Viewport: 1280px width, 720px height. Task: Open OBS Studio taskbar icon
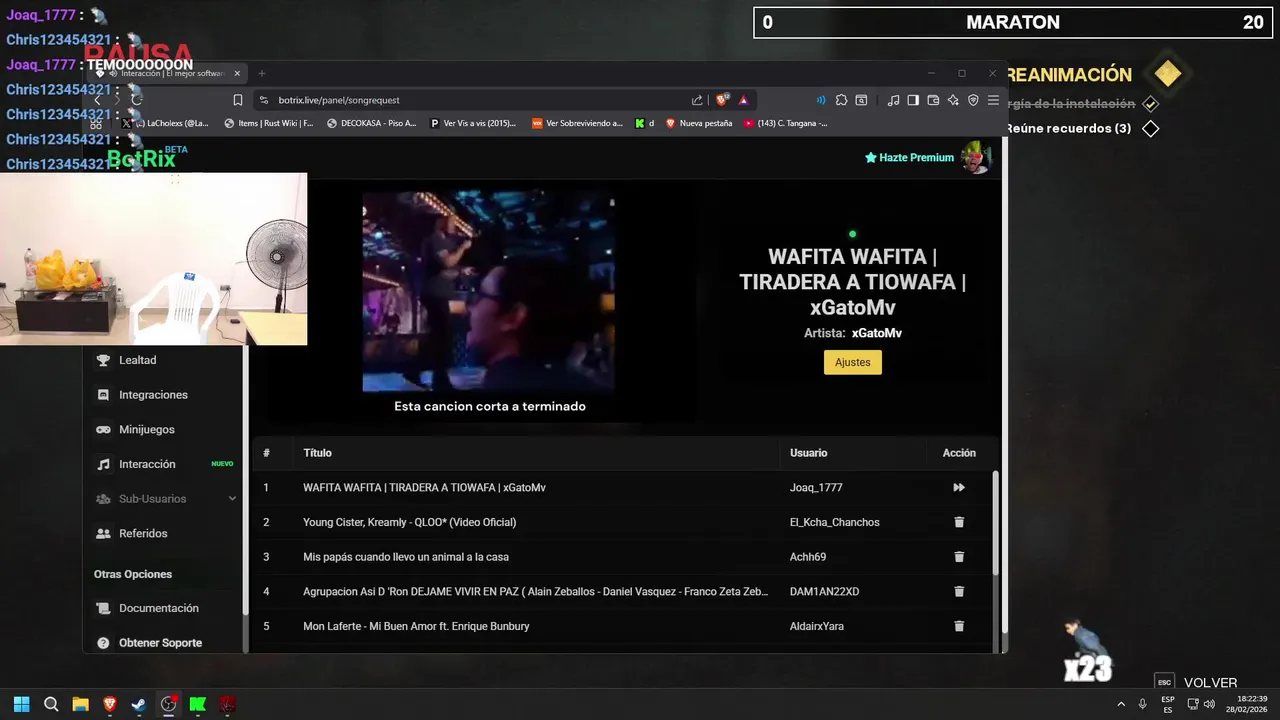[x=169, y=704]
